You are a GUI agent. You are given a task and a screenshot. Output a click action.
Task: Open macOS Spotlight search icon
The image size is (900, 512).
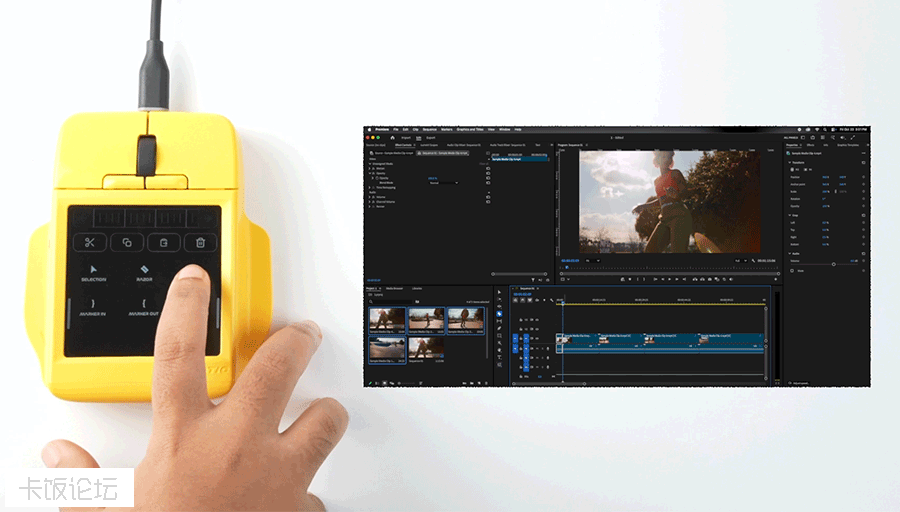tap(825, 129)
